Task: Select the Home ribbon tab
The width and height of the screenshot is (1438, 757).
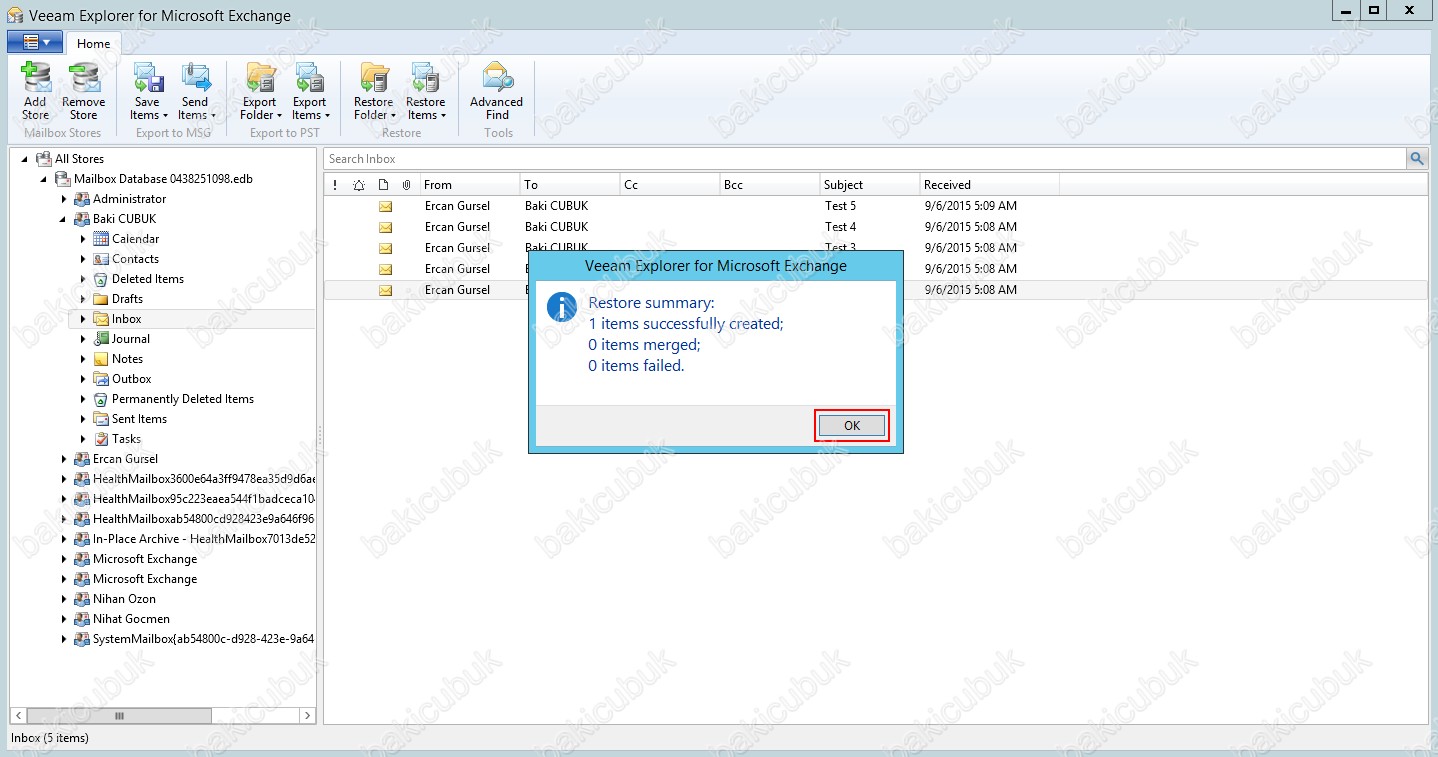Action: 94,43
